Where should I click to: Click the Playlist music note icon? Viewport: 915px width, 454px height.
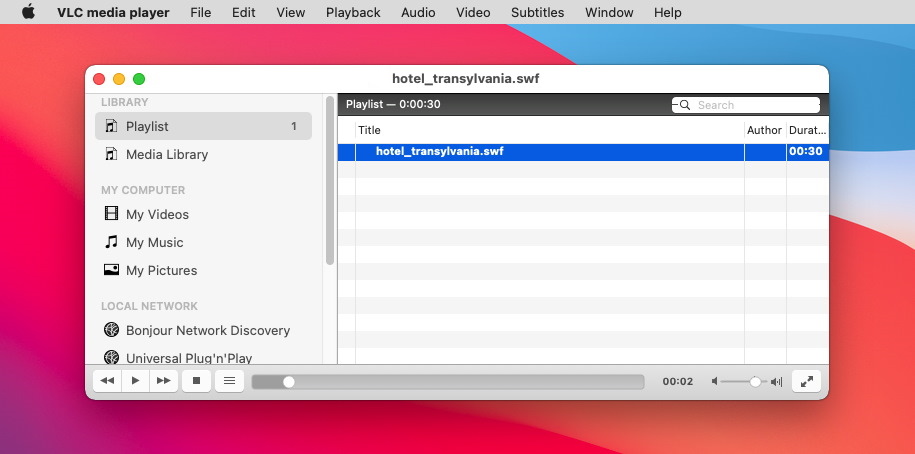point(111,125)
